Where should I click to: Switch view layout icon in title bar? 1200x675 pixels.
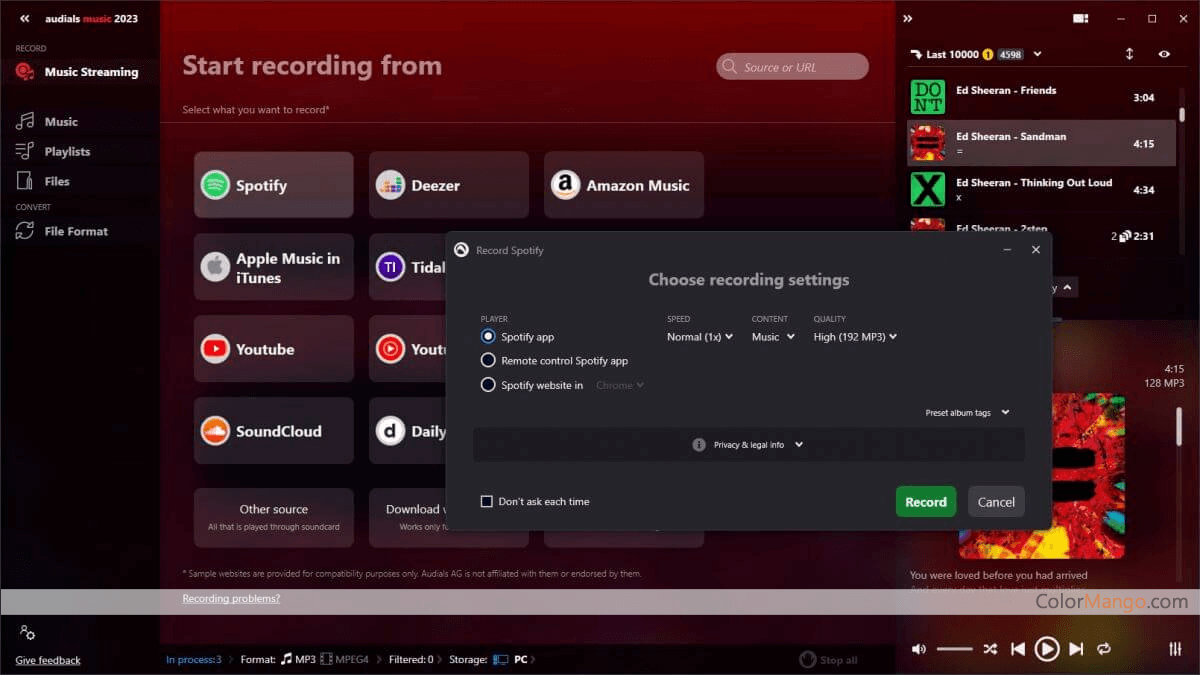(1080, 18)
